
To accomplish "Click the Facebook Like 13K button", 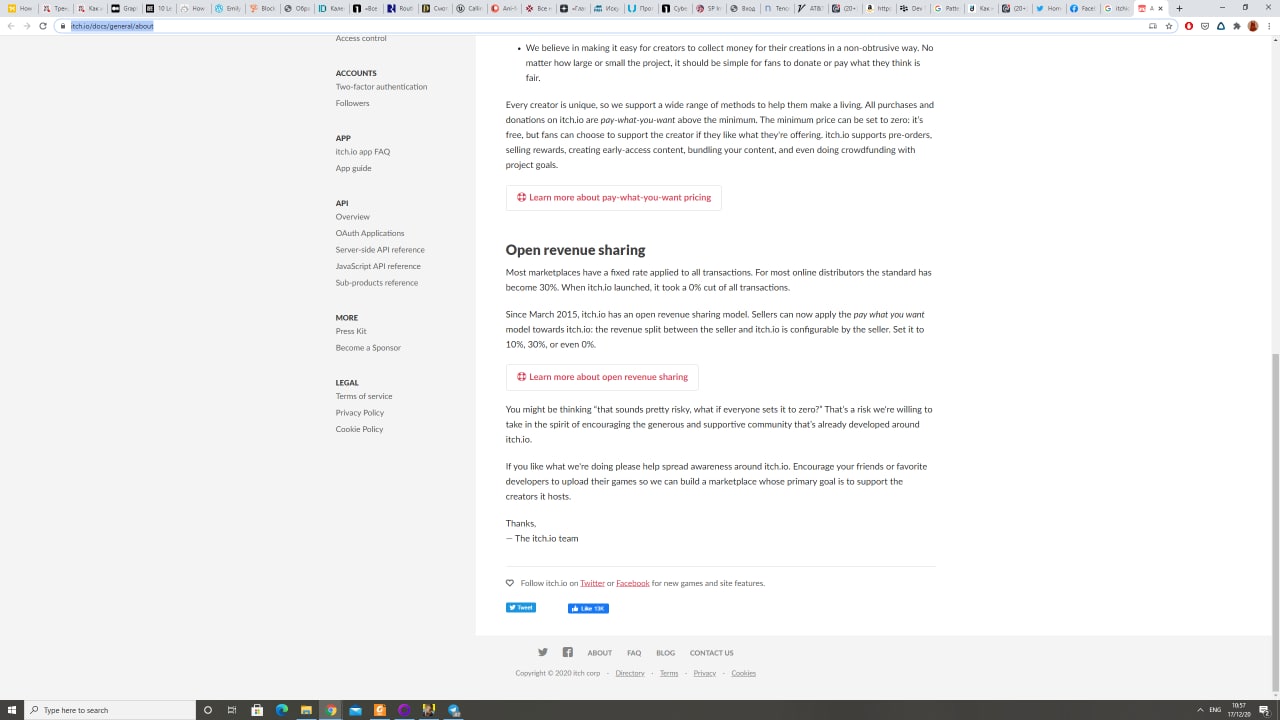I will (x=588, y=608).
